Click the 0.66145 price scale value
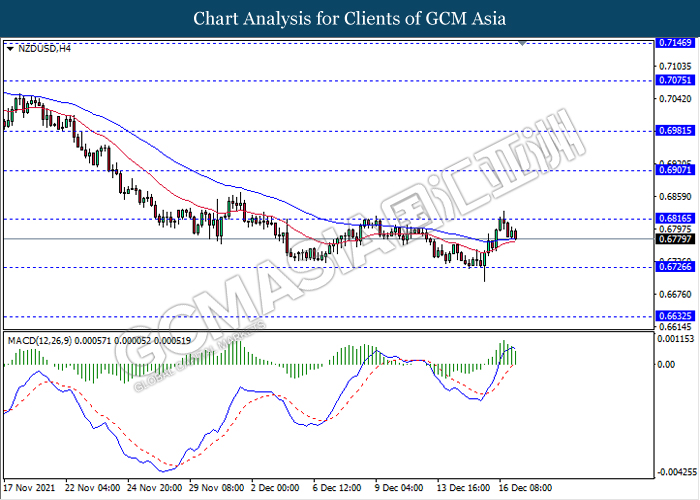The width and height of the screenshot is (700, 500). coord(675,326)
